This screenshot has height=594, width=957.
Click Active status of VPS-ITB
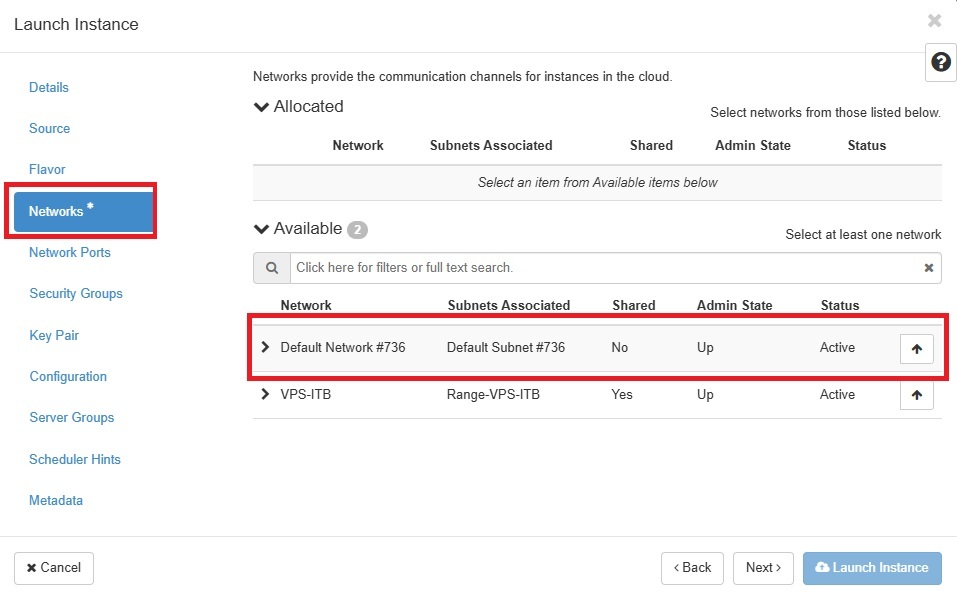coord(837,394)
